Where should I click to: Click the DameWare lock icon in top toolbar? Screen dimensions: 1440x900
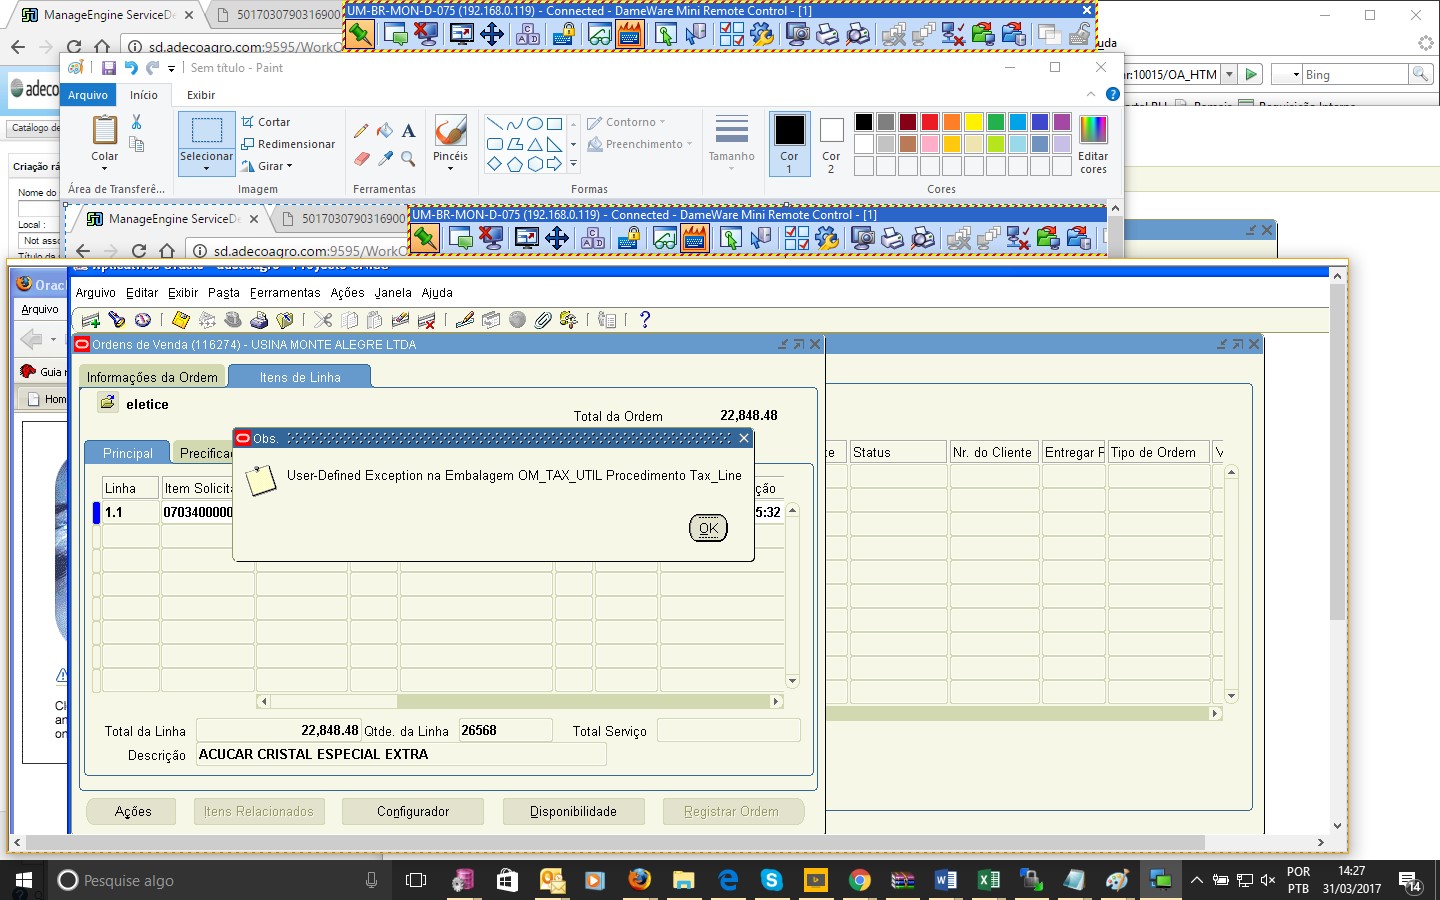564,35
